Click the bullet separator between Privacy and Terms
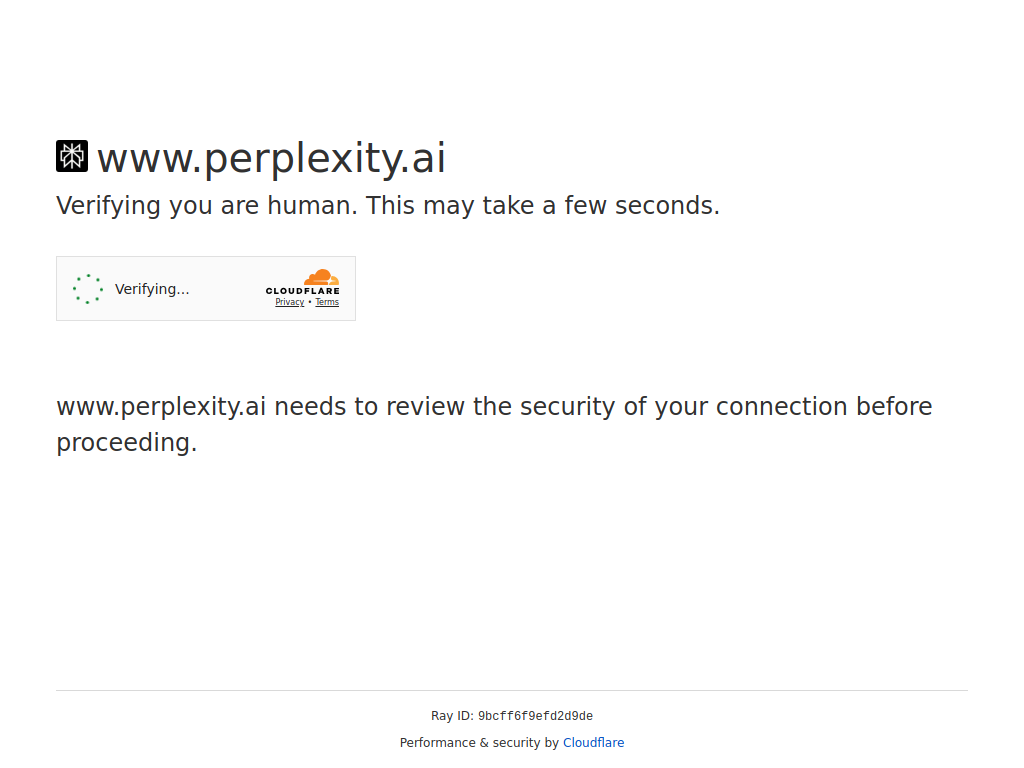1024x768 pixels. pyautogui.click(x=310, y=302)
